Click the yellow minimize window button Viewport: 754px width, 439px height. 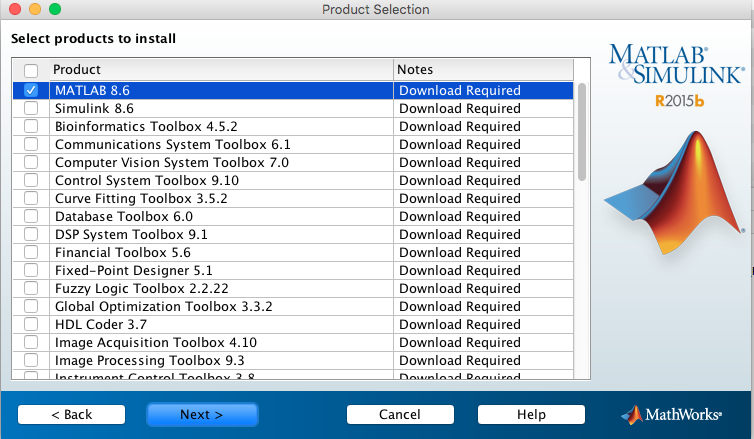[x=34, y=9]
